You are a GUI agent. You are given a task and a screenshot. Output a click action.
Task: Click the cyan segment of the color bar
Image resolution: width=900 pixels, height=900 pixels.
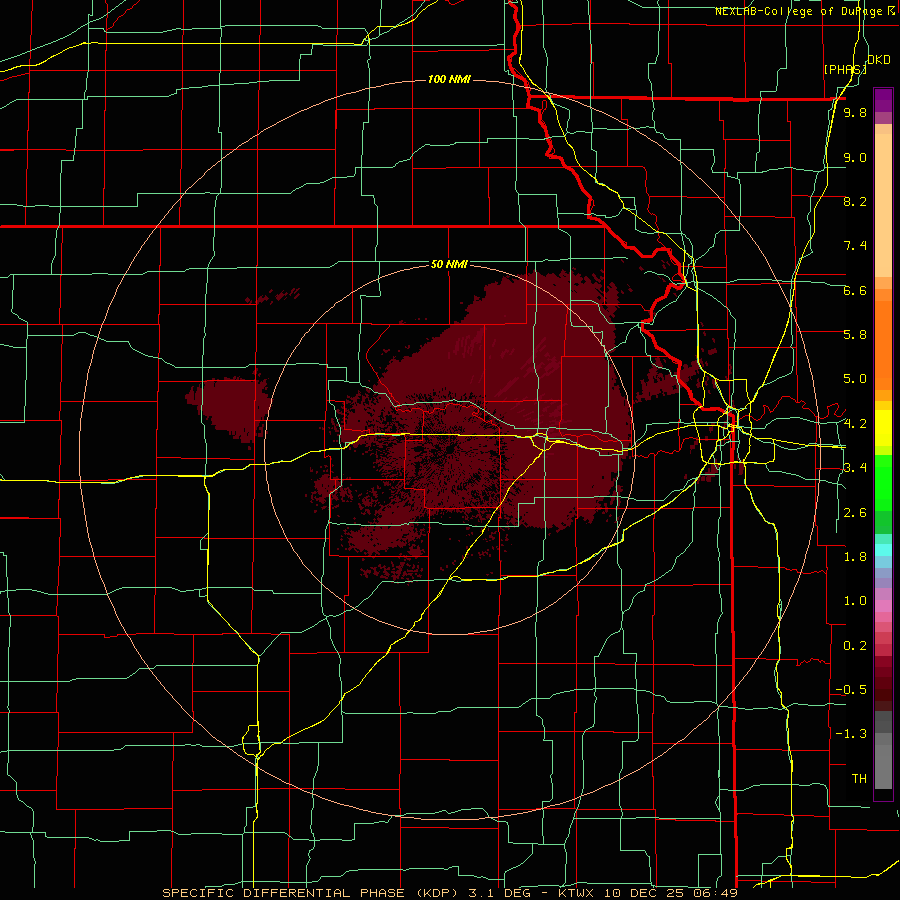click(883, 550)
